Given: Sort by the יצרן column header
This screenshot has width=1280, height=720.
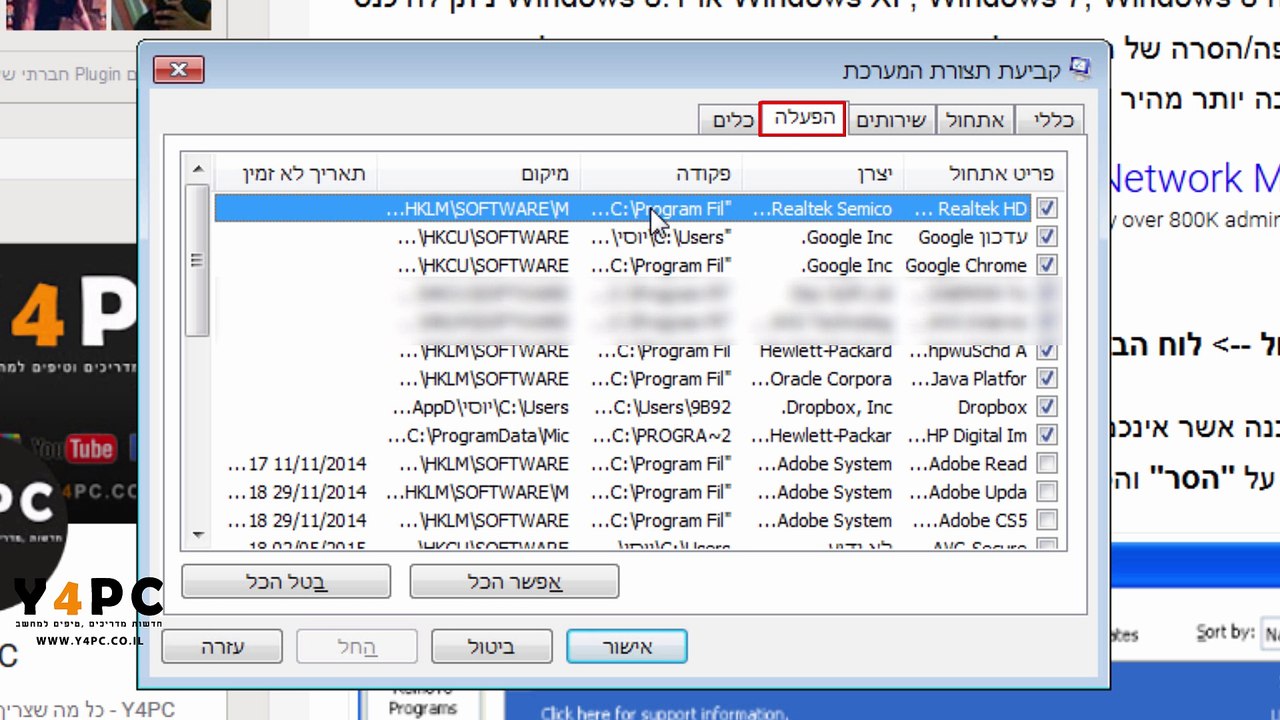Looking at the screenshot, I should coord(823,173).
